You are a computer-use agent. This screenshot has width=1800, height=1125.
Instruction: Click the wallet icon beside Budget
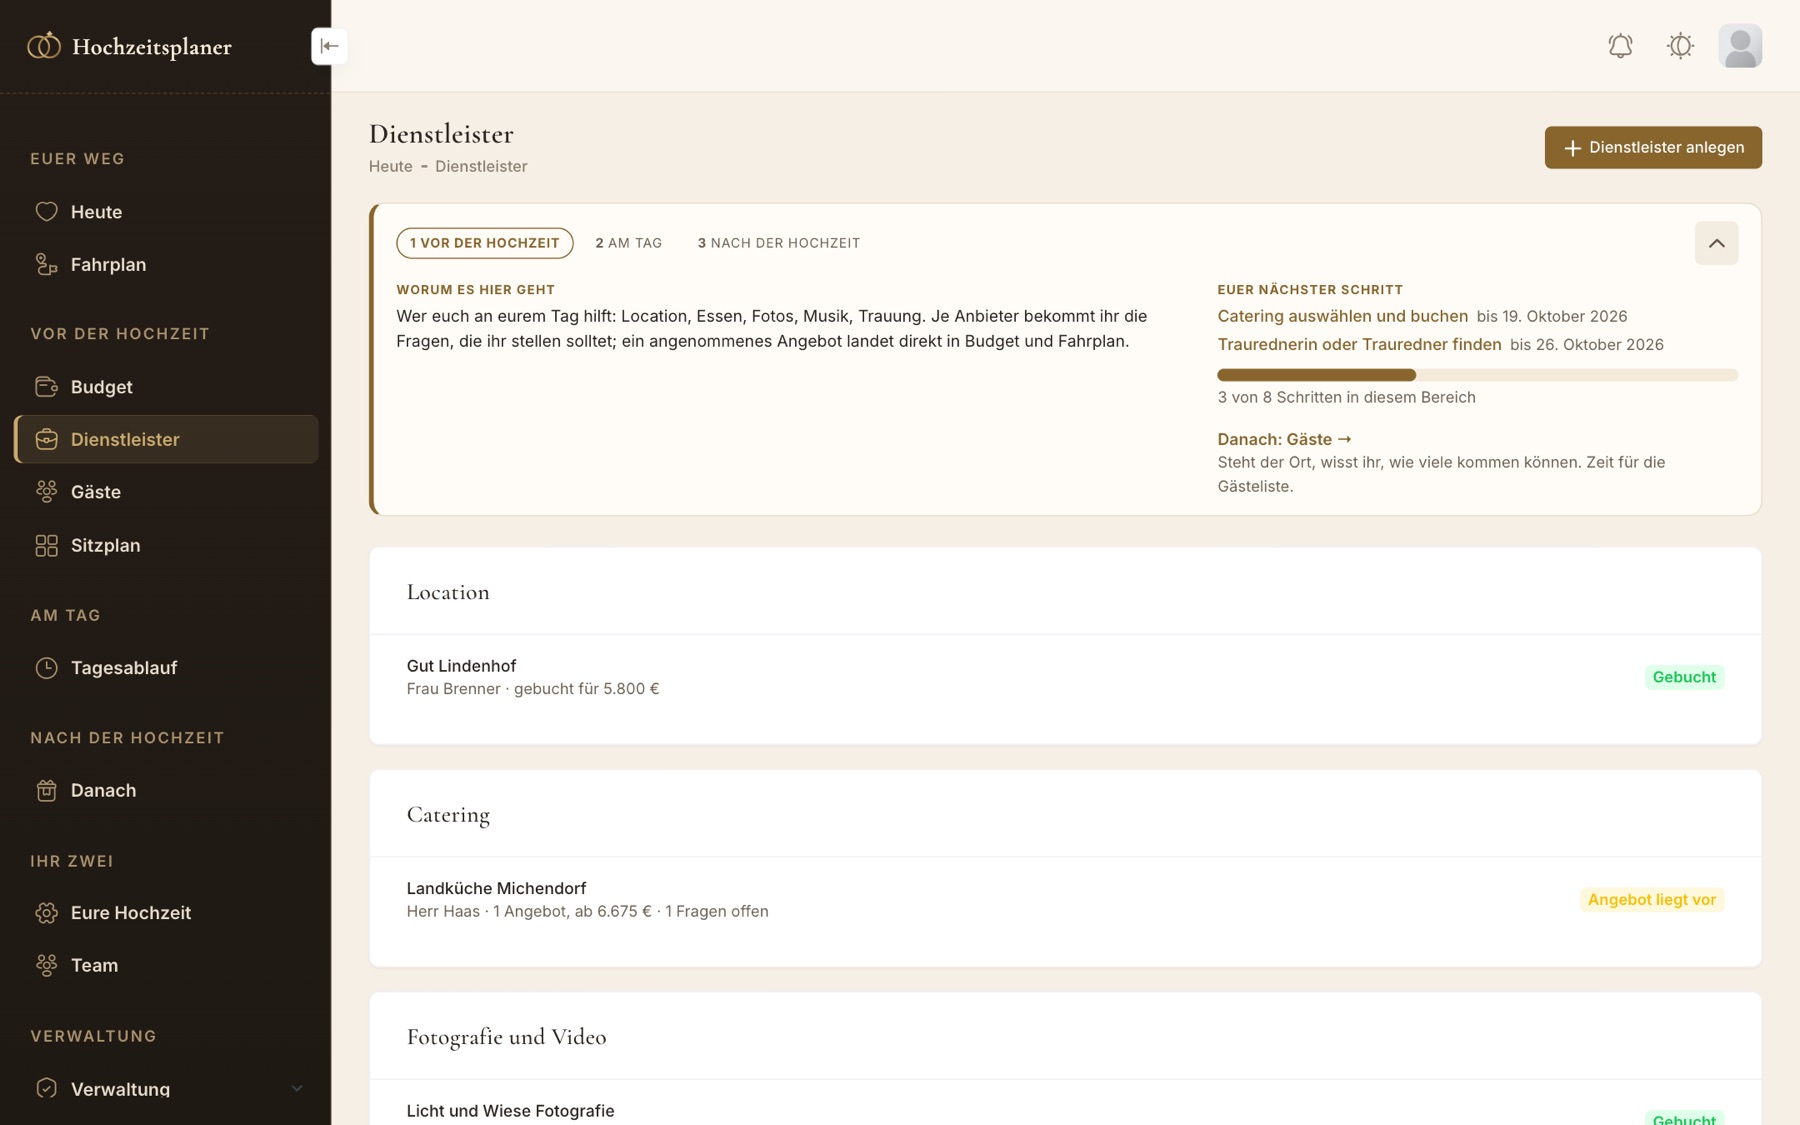tap(46, 387)
